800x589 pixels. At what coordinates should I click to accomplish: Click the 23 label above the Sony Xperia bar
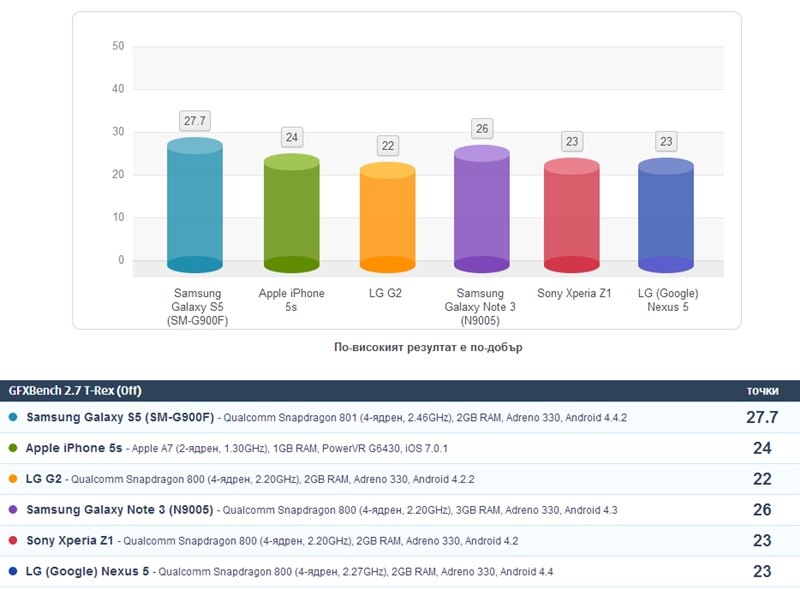(572, 141)
